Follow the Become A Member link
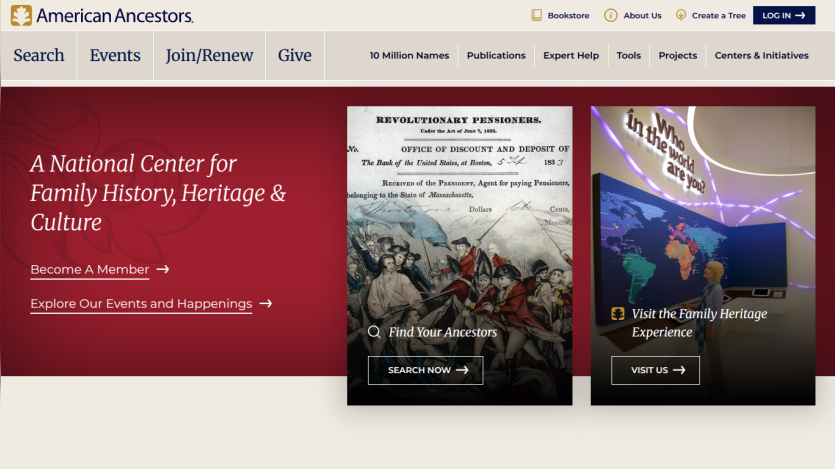This screenshot has height=469, width=835. pyautogui.click(x=89, y=270)
